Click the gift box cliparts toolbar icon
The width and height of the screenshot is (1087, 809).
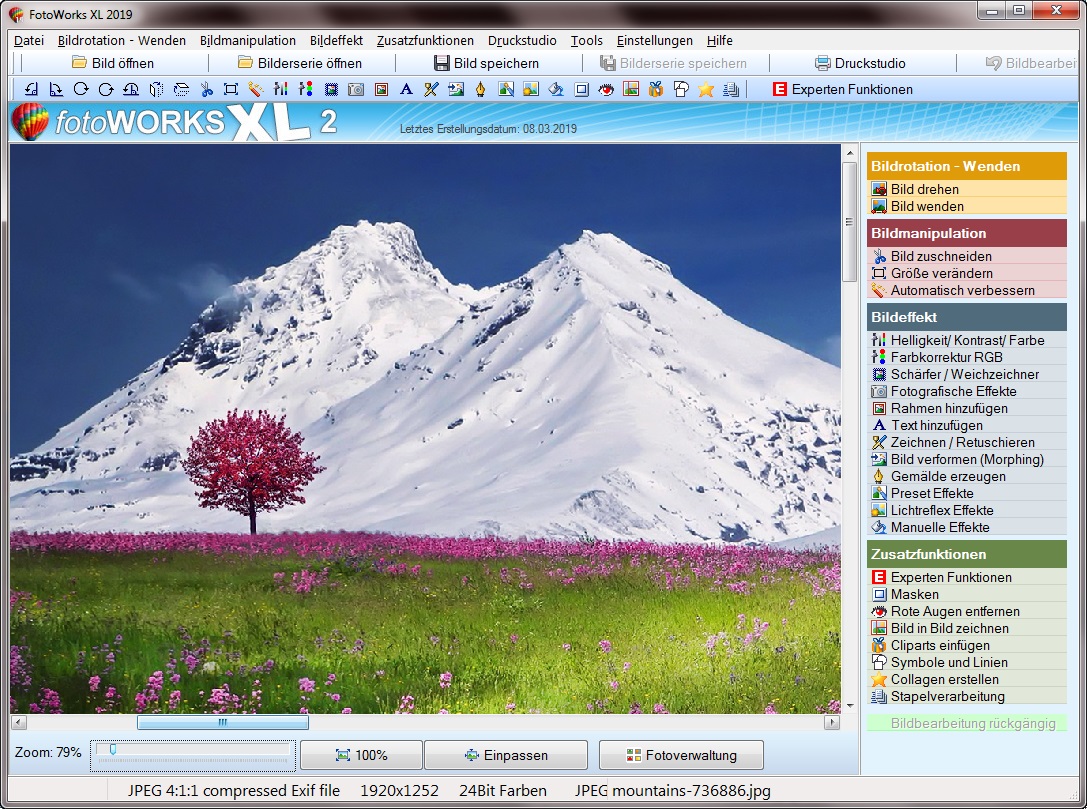[656, 89]
